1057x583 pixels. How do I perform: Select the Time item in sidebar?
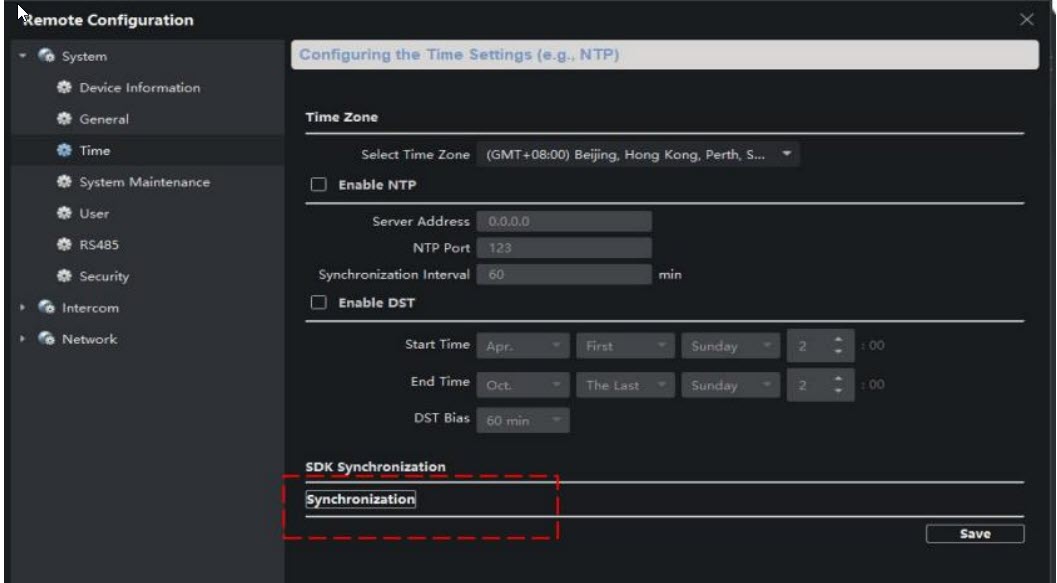coord(96,151)
